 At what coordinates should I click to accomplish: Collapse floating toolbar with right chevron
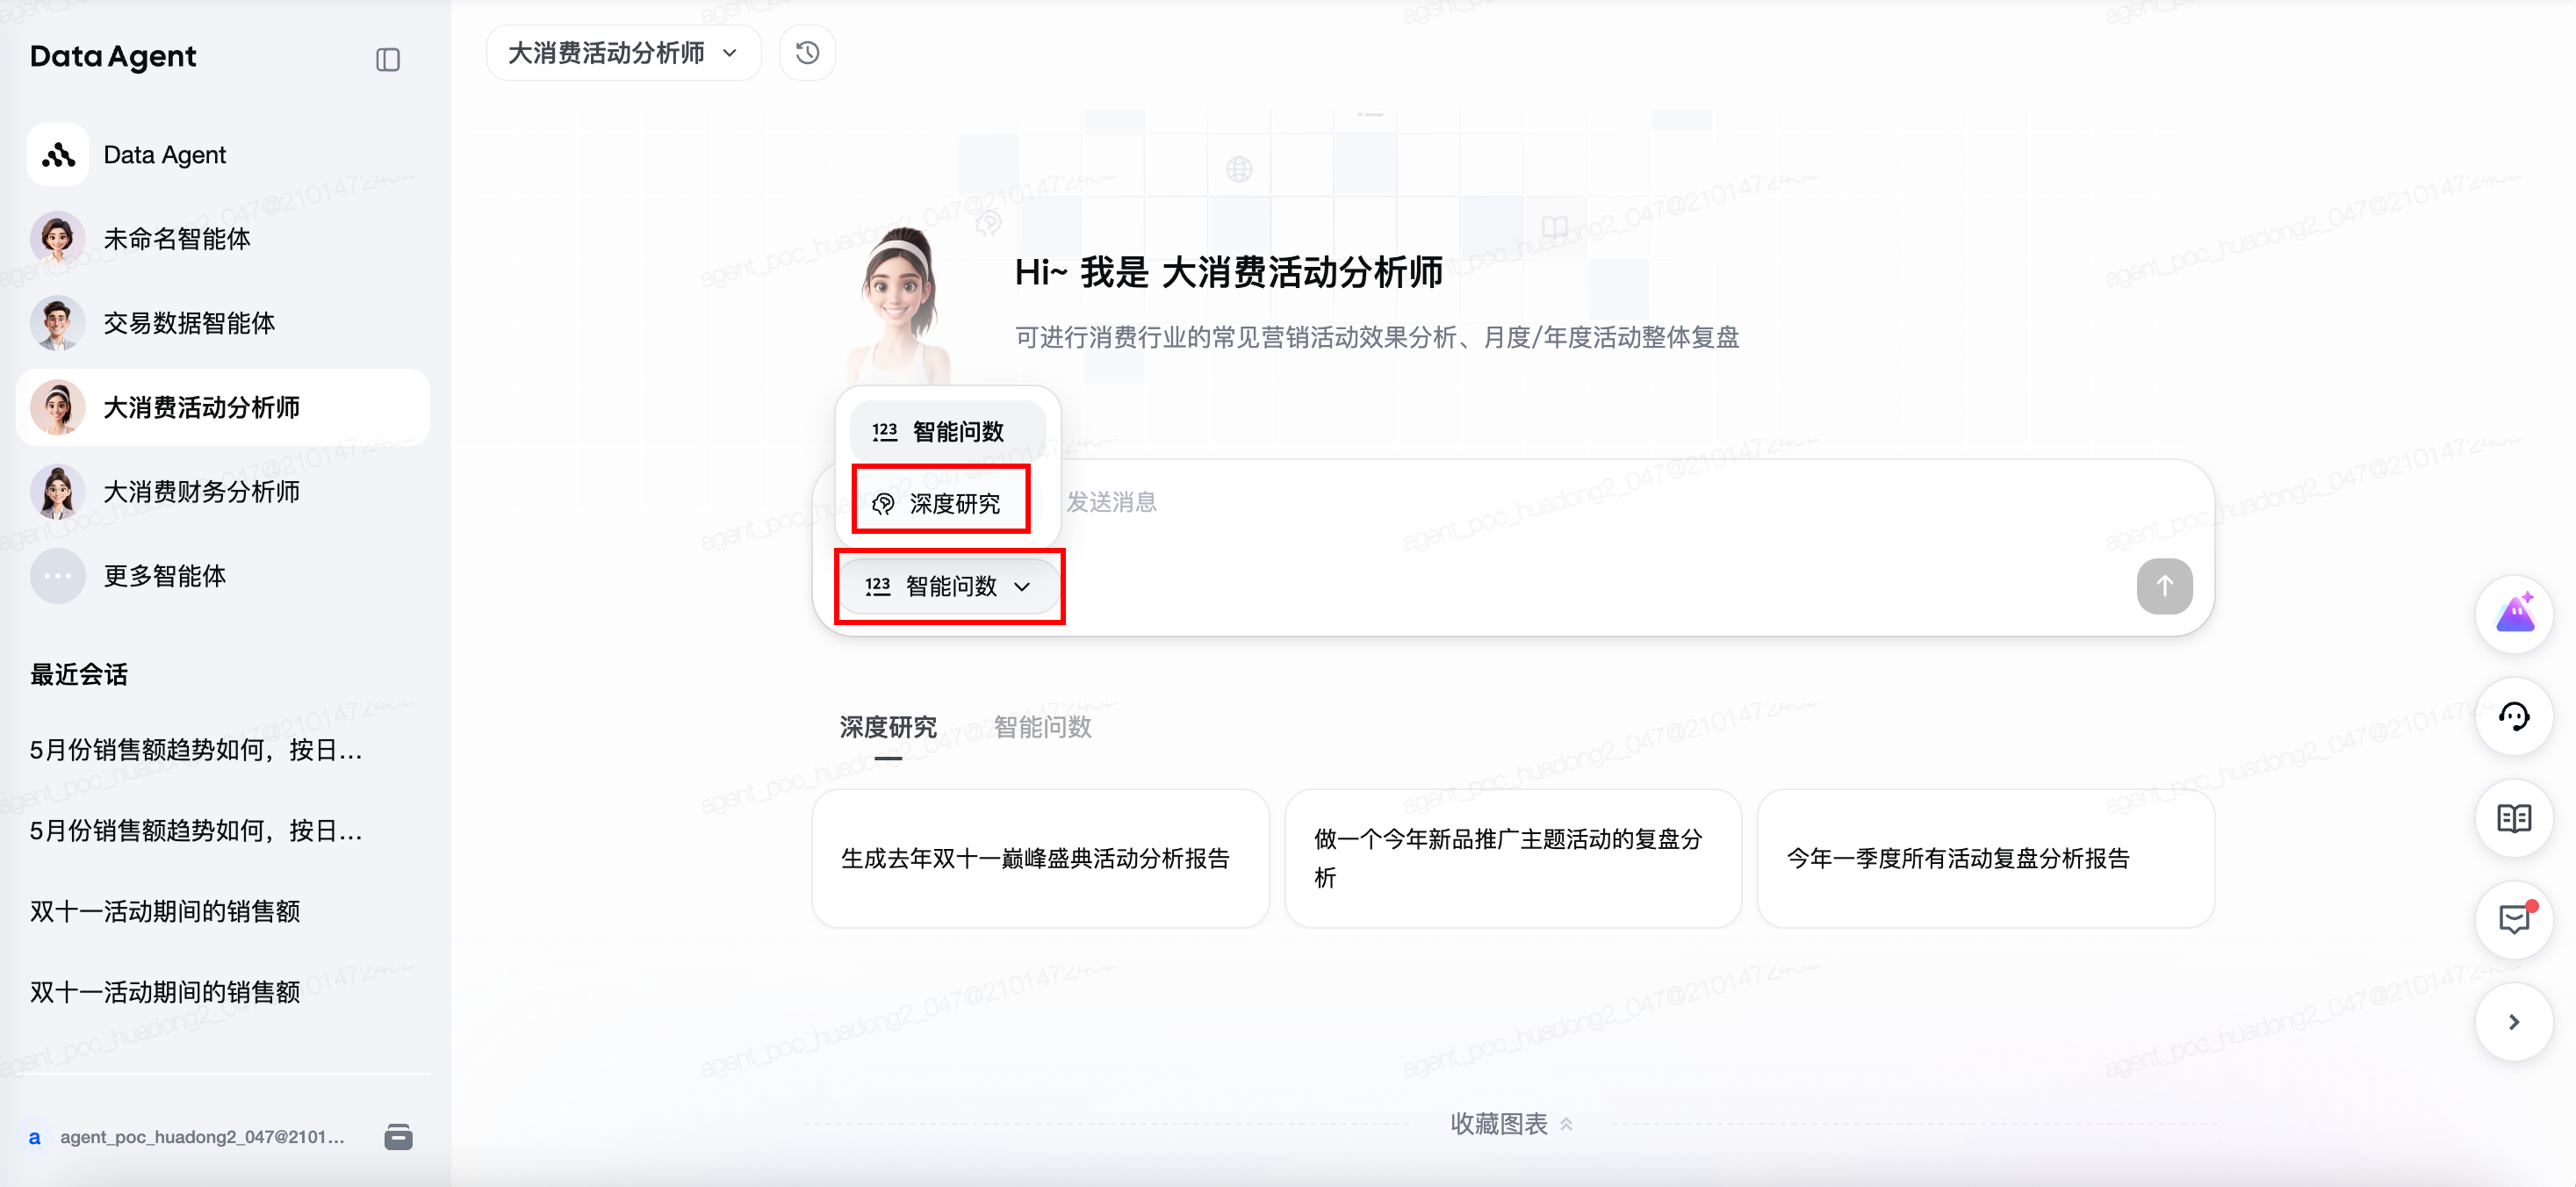pos(2514,1022)
